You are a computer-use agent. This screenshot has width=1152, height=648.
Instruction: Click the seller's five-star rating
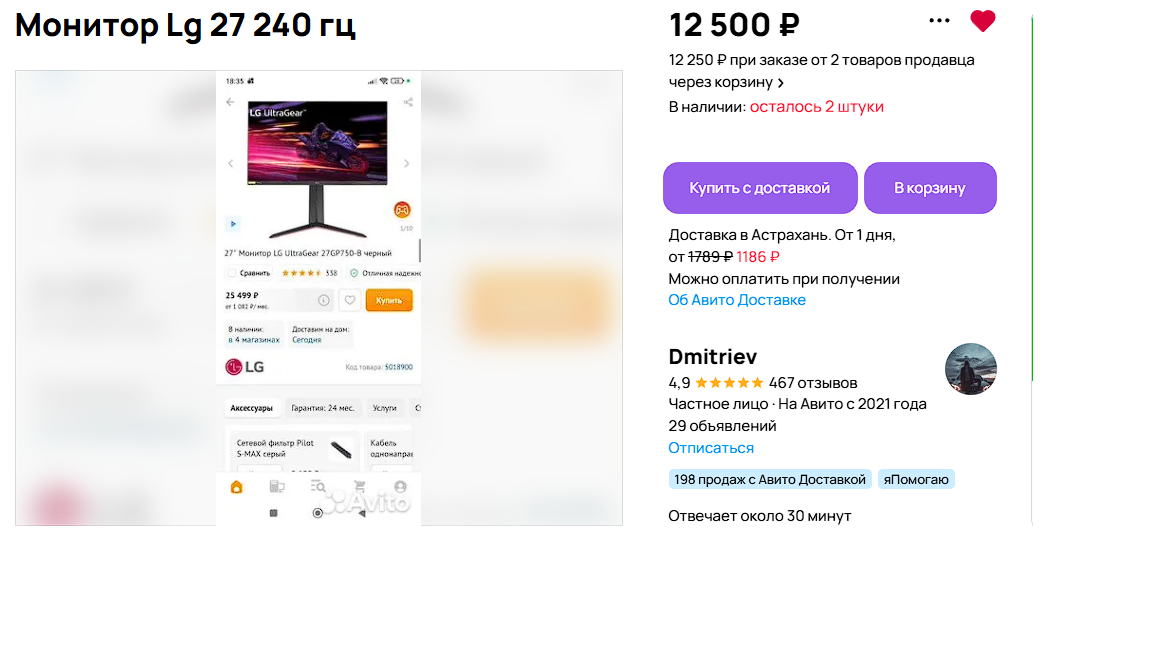[729, 383]
